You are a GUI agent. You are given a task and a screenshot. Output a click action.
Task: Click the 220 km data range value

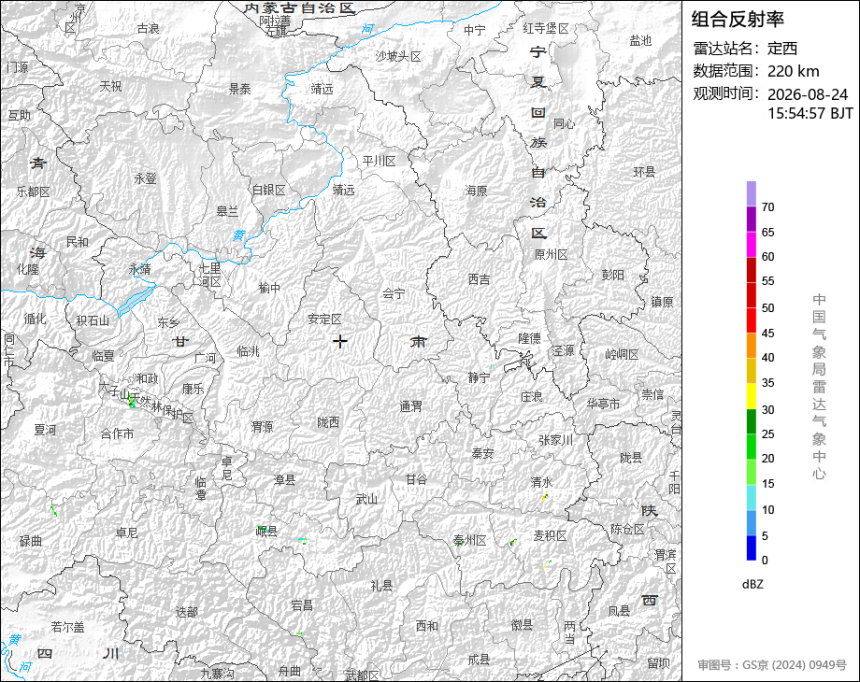coord(793,71)
